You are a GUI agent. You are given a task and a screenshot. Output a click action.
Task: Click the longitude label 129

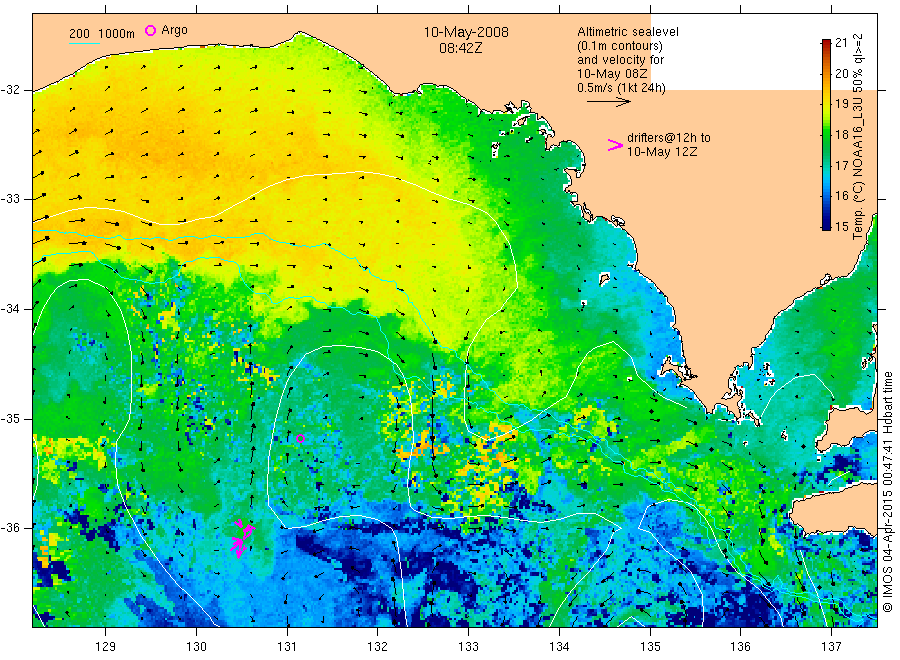pyautogui.click(x=106, y=647)
